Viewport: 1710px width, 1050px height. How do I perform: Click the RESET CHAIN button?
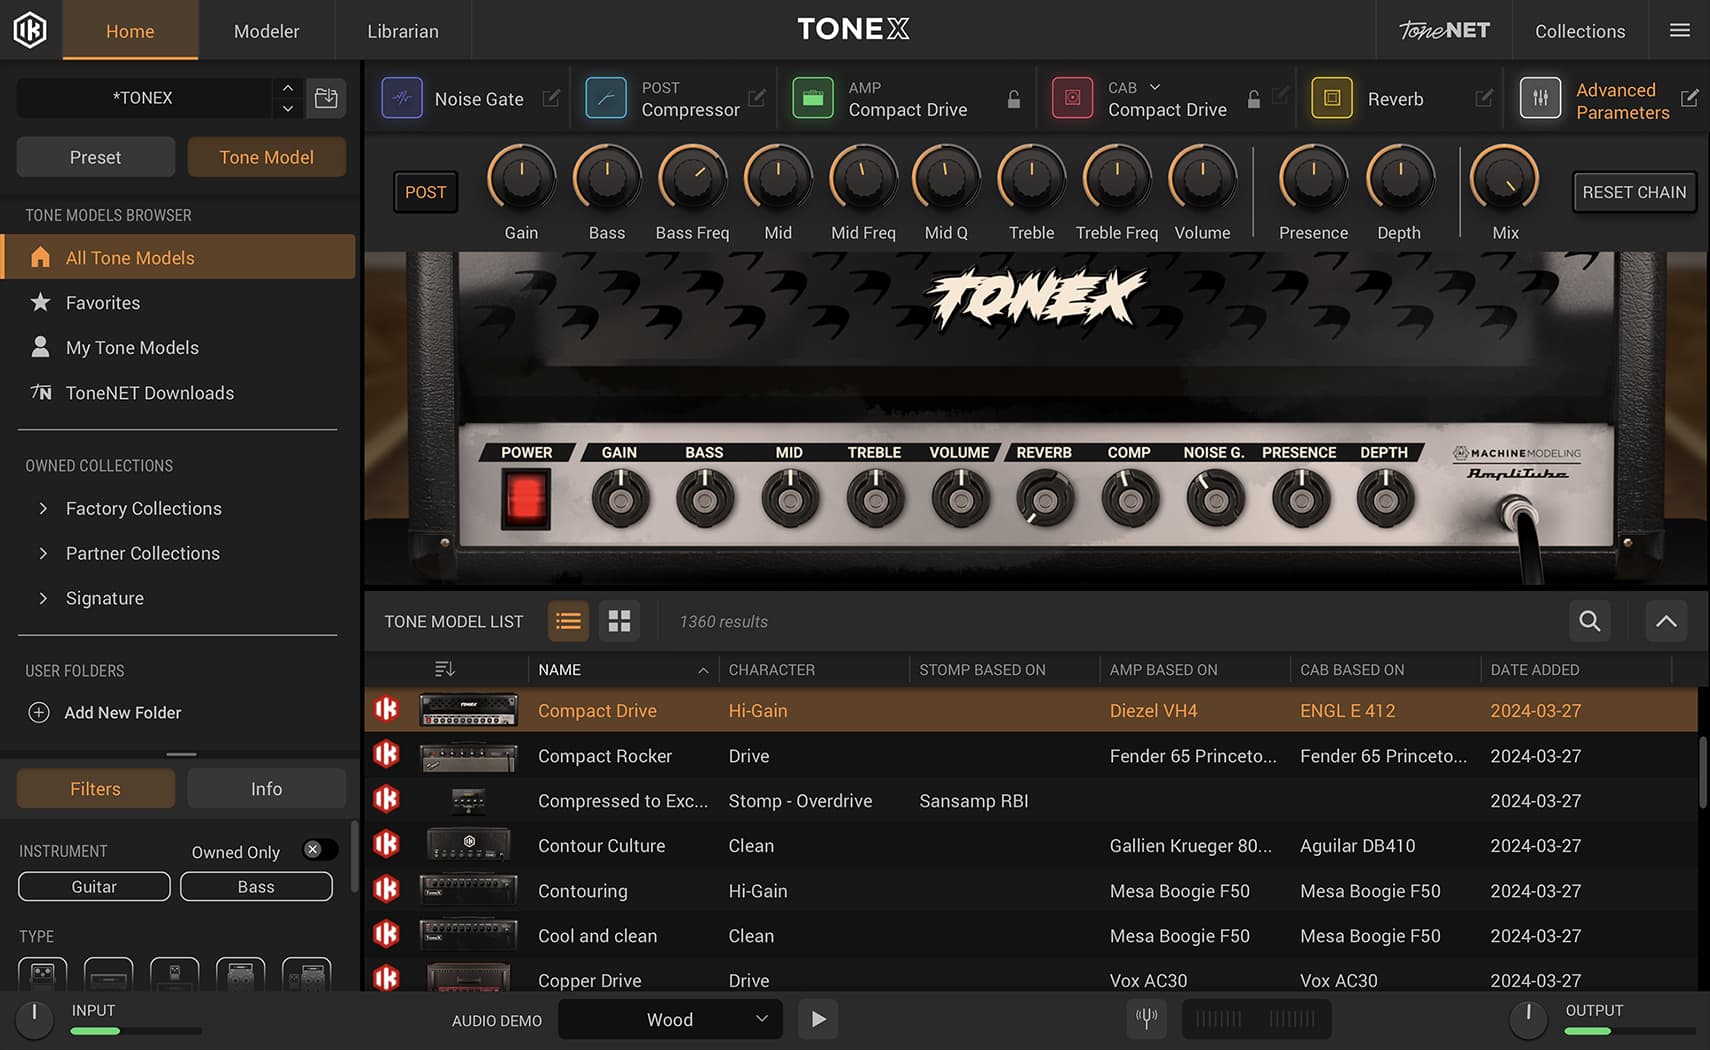[x=1634, y=191]
